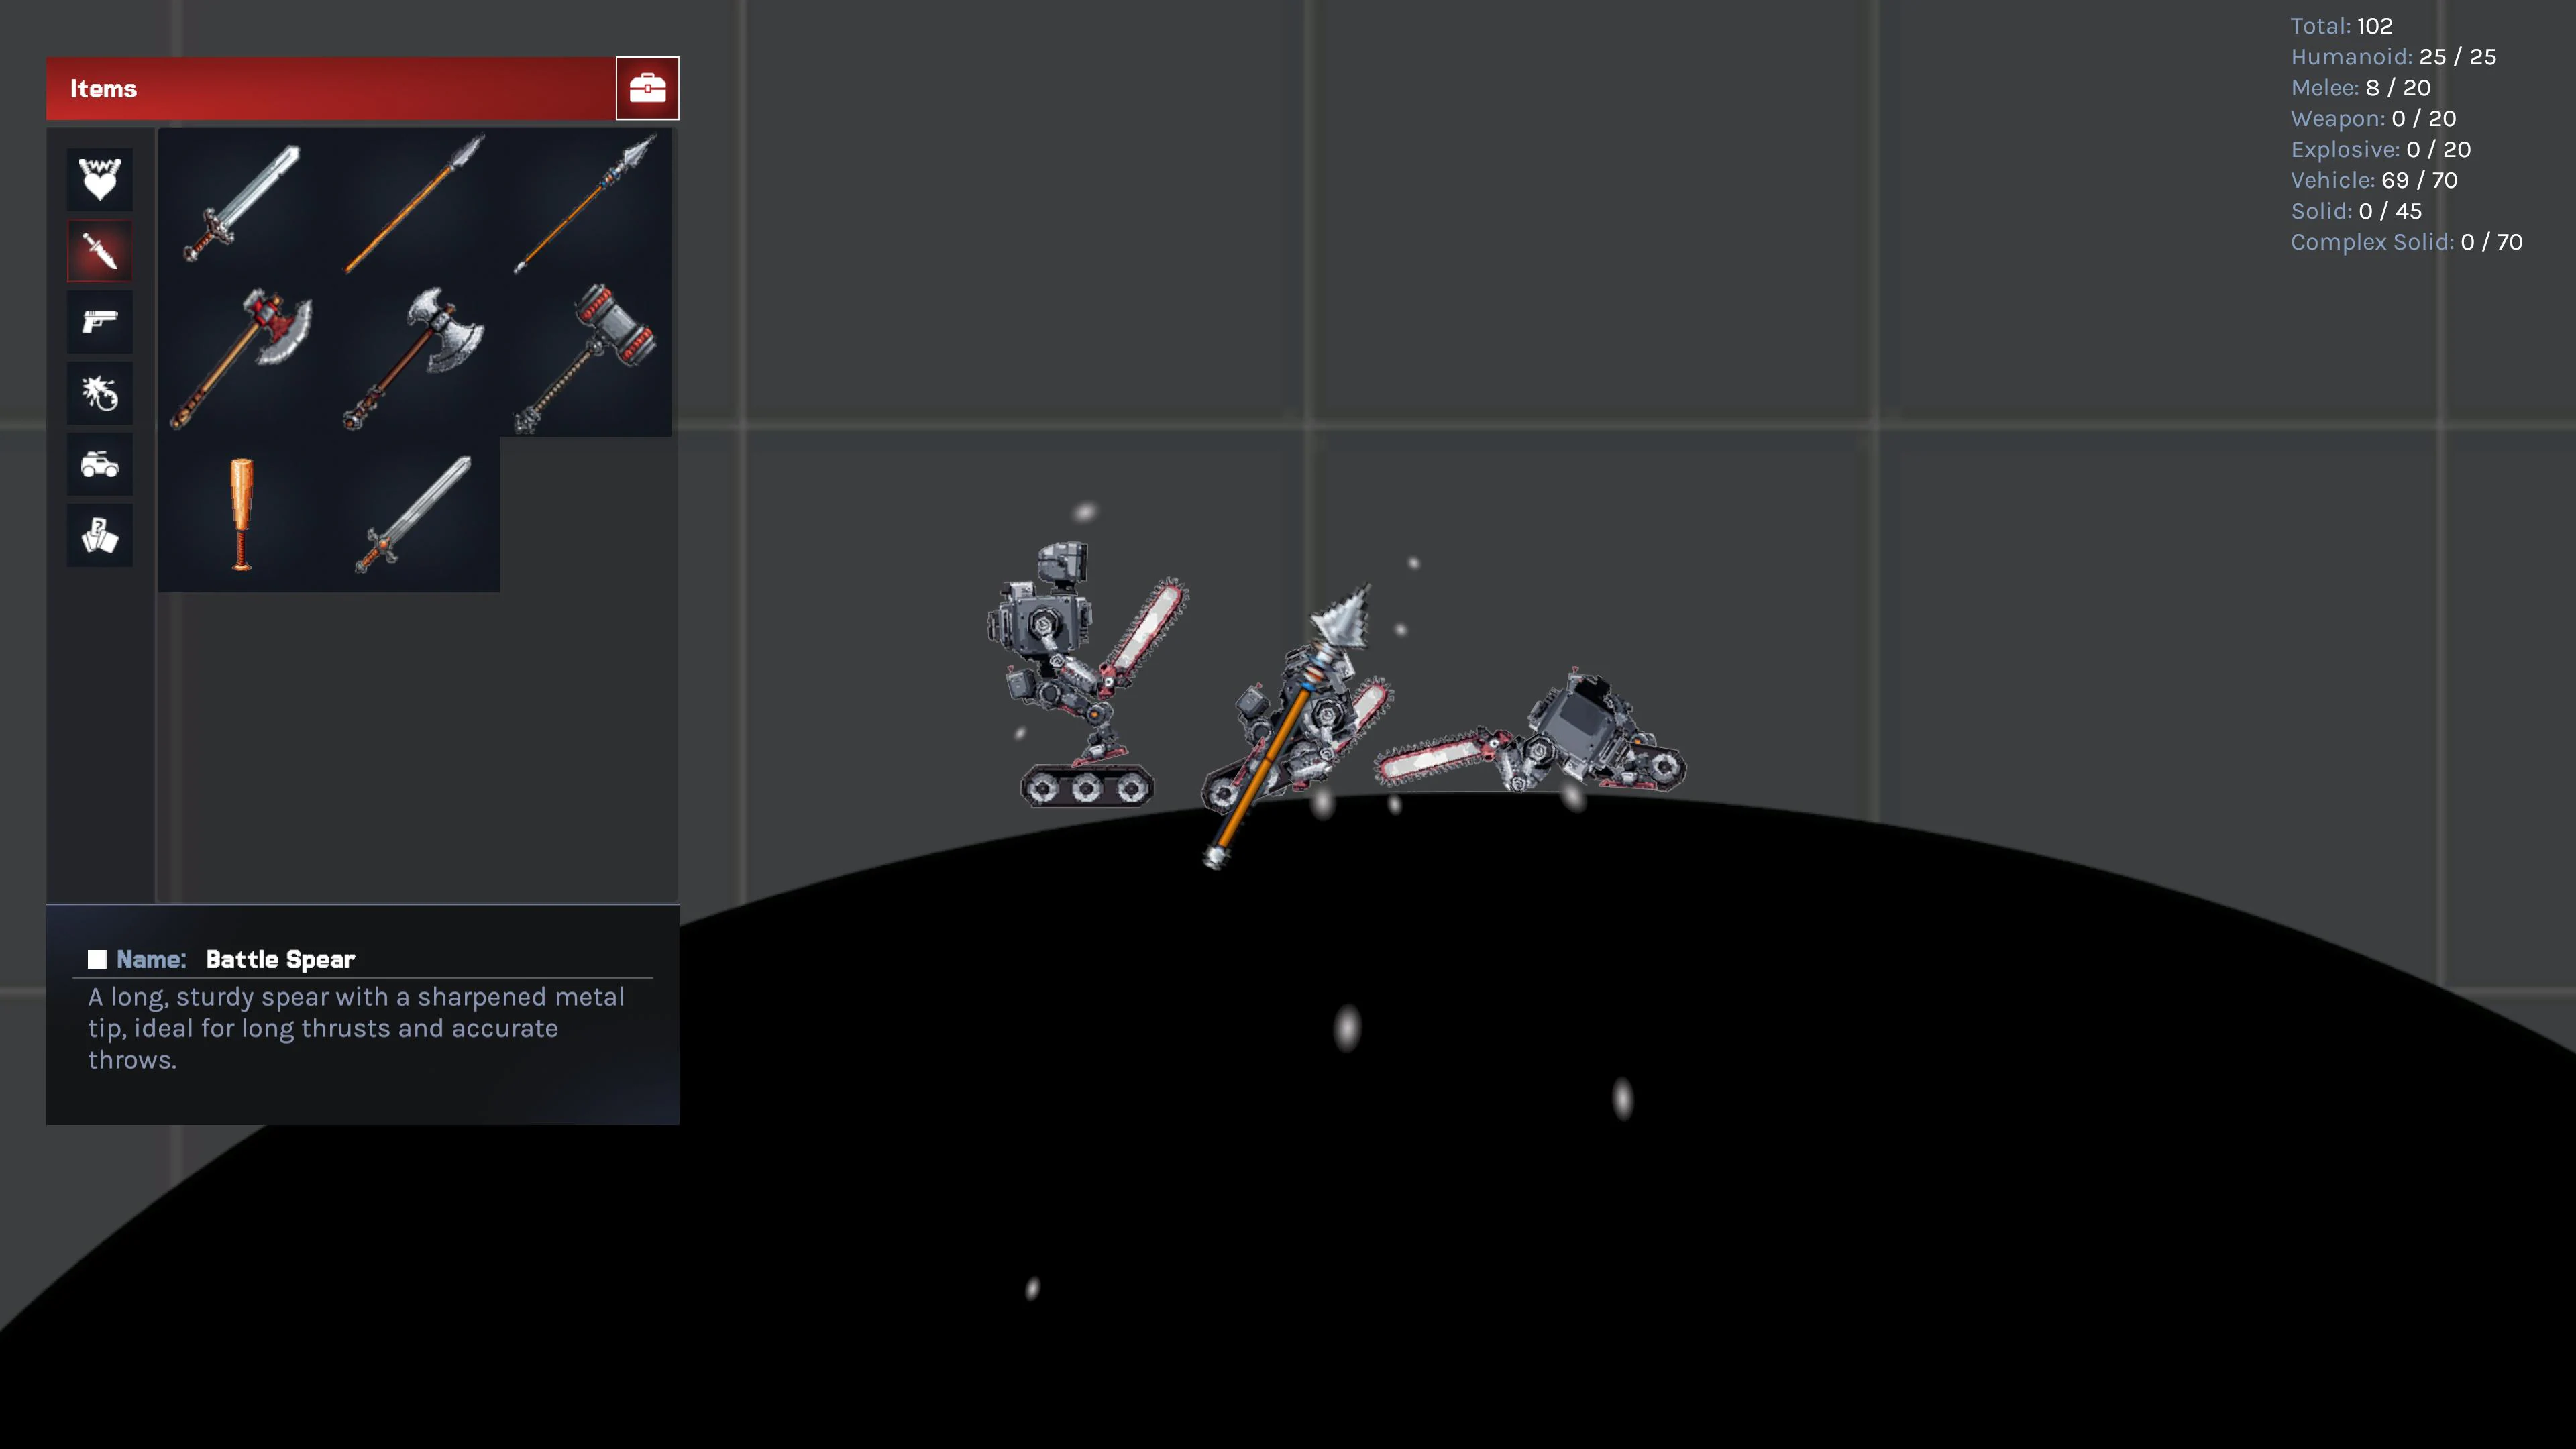Select the Melee weapons category (knife icon)
The image size is (2576, 1449).
pyautogui.click(x=99, y=250)
